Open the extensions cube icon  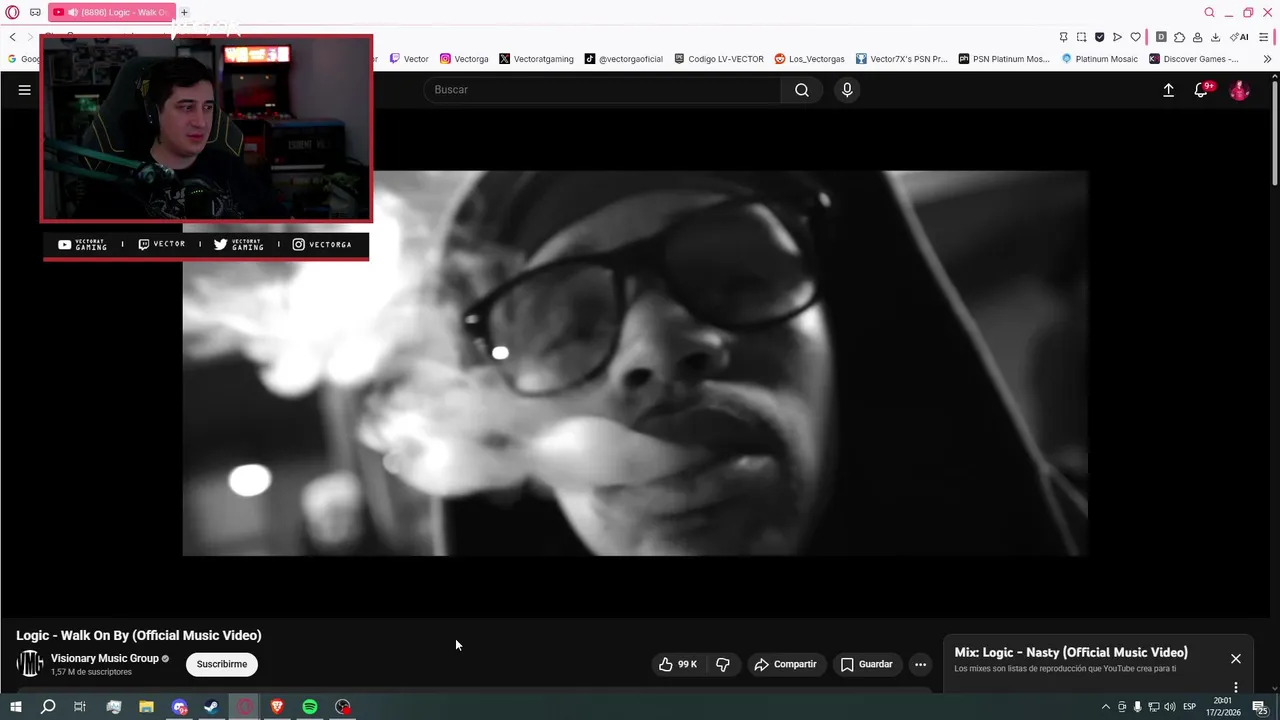pyautogui.click(x=1179, y=37)
